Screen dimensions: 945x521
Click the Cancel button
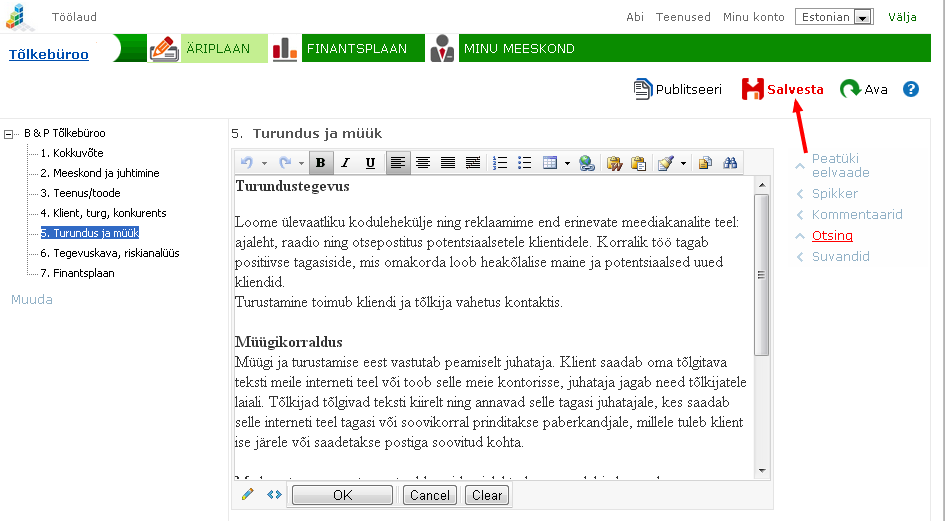tap(430, 495)
